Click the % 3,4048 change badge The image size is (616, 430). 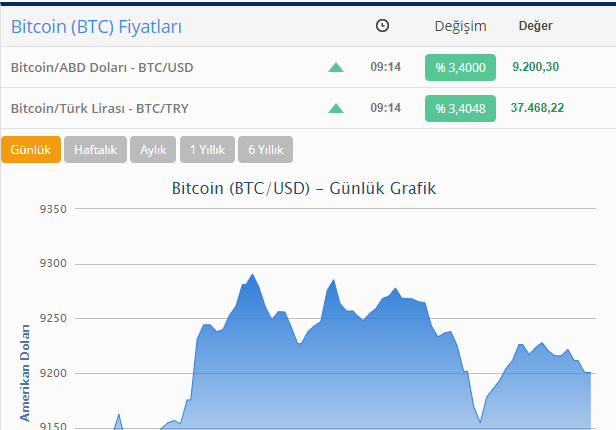(460, 108)
